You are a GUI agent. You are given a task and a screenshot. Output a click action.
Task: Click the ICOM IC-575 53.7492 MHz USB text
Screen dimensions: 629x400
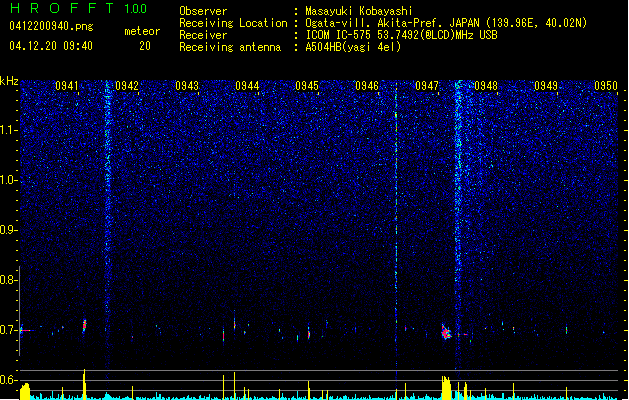(401, 35)
